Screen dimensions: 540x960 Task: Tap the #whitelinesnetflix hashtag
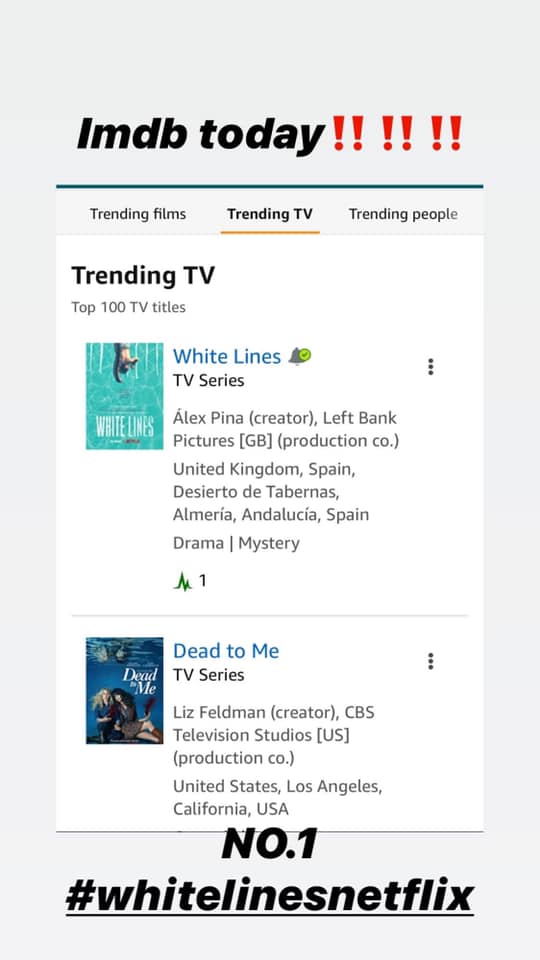point(270,897)
